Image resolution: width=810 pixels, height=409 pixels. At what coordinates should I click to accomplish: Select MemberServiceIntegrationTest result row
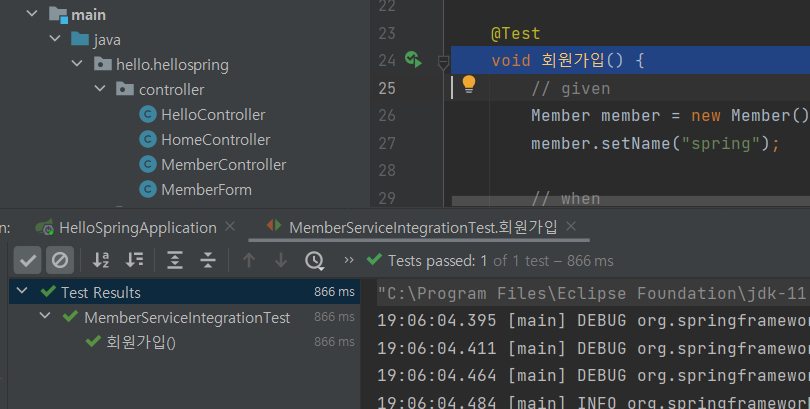pos(184,317)
